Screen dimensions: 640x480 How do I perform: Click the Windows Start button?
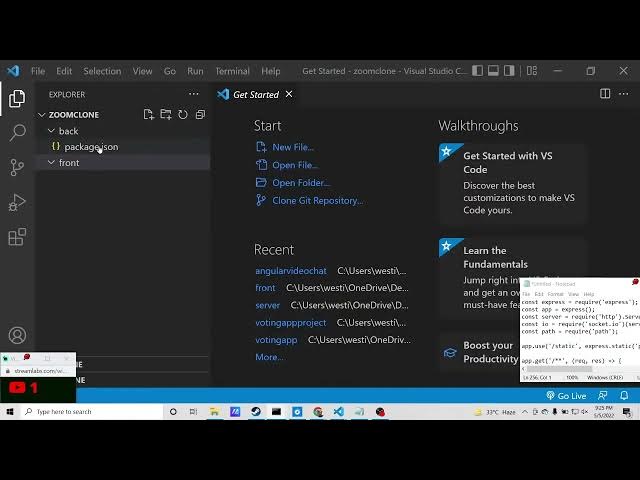click(10, 412)
